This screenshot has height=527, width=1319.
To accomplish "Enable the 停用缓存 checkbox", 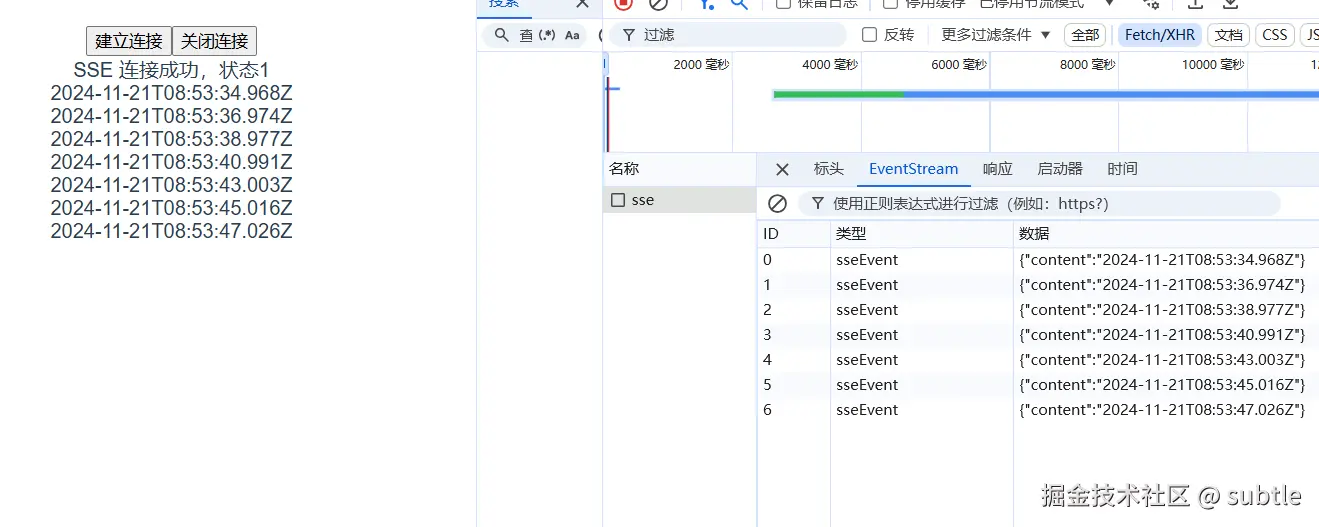I will (x=891, y=4).
